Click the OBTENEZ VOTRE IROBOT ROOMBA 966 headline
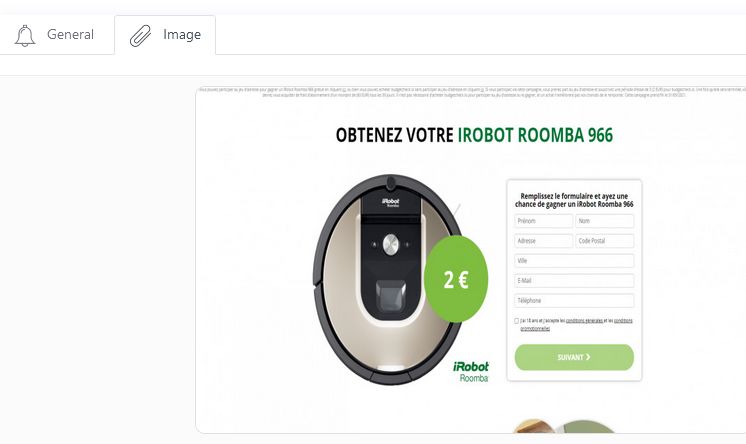 coord(474,135)
